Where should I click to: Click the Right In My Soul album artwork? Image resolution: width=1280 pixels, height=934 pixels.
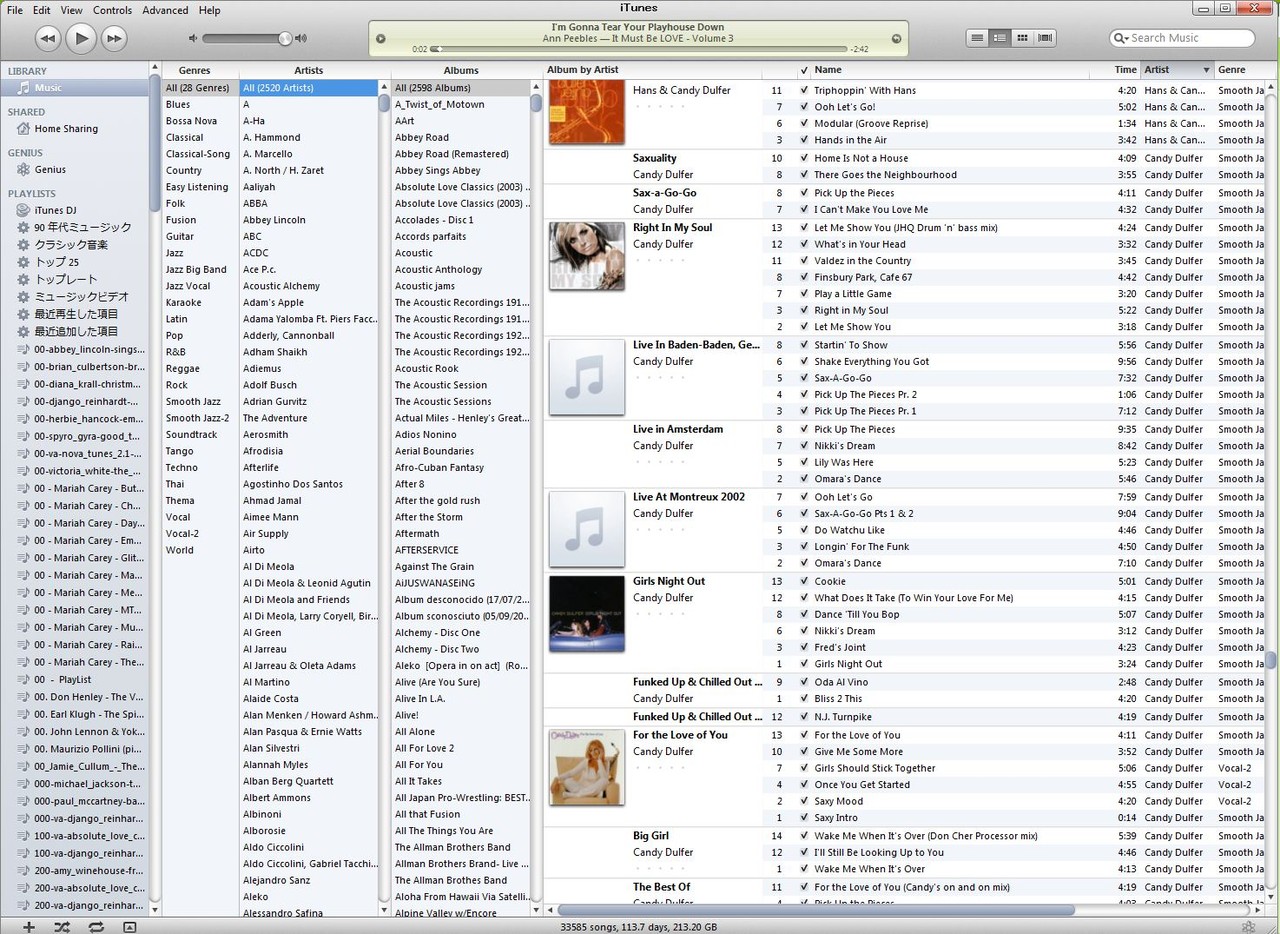[587, 256]
